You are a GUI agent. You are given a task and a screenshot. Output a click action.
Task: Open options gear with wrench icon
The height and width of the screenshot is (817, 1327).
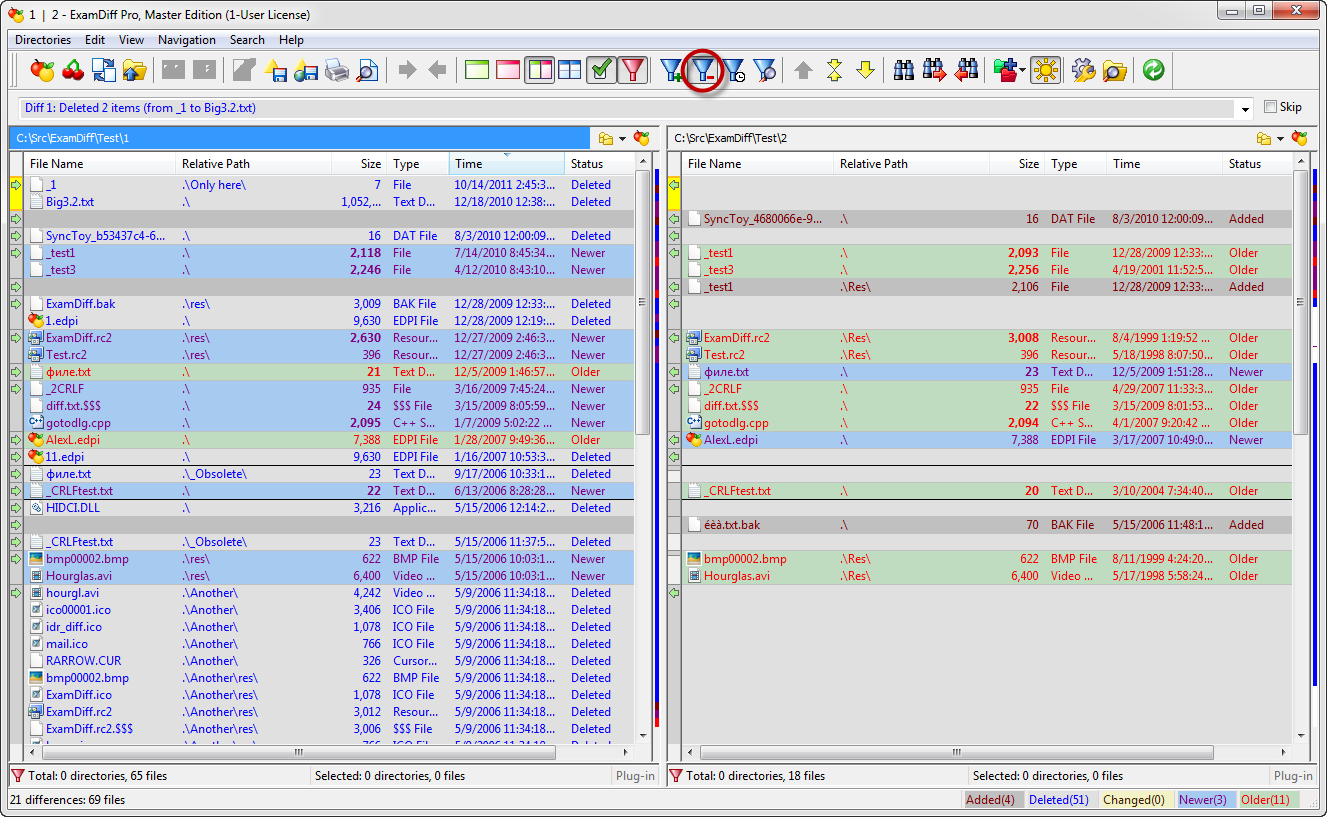(x=1084, y=70)
